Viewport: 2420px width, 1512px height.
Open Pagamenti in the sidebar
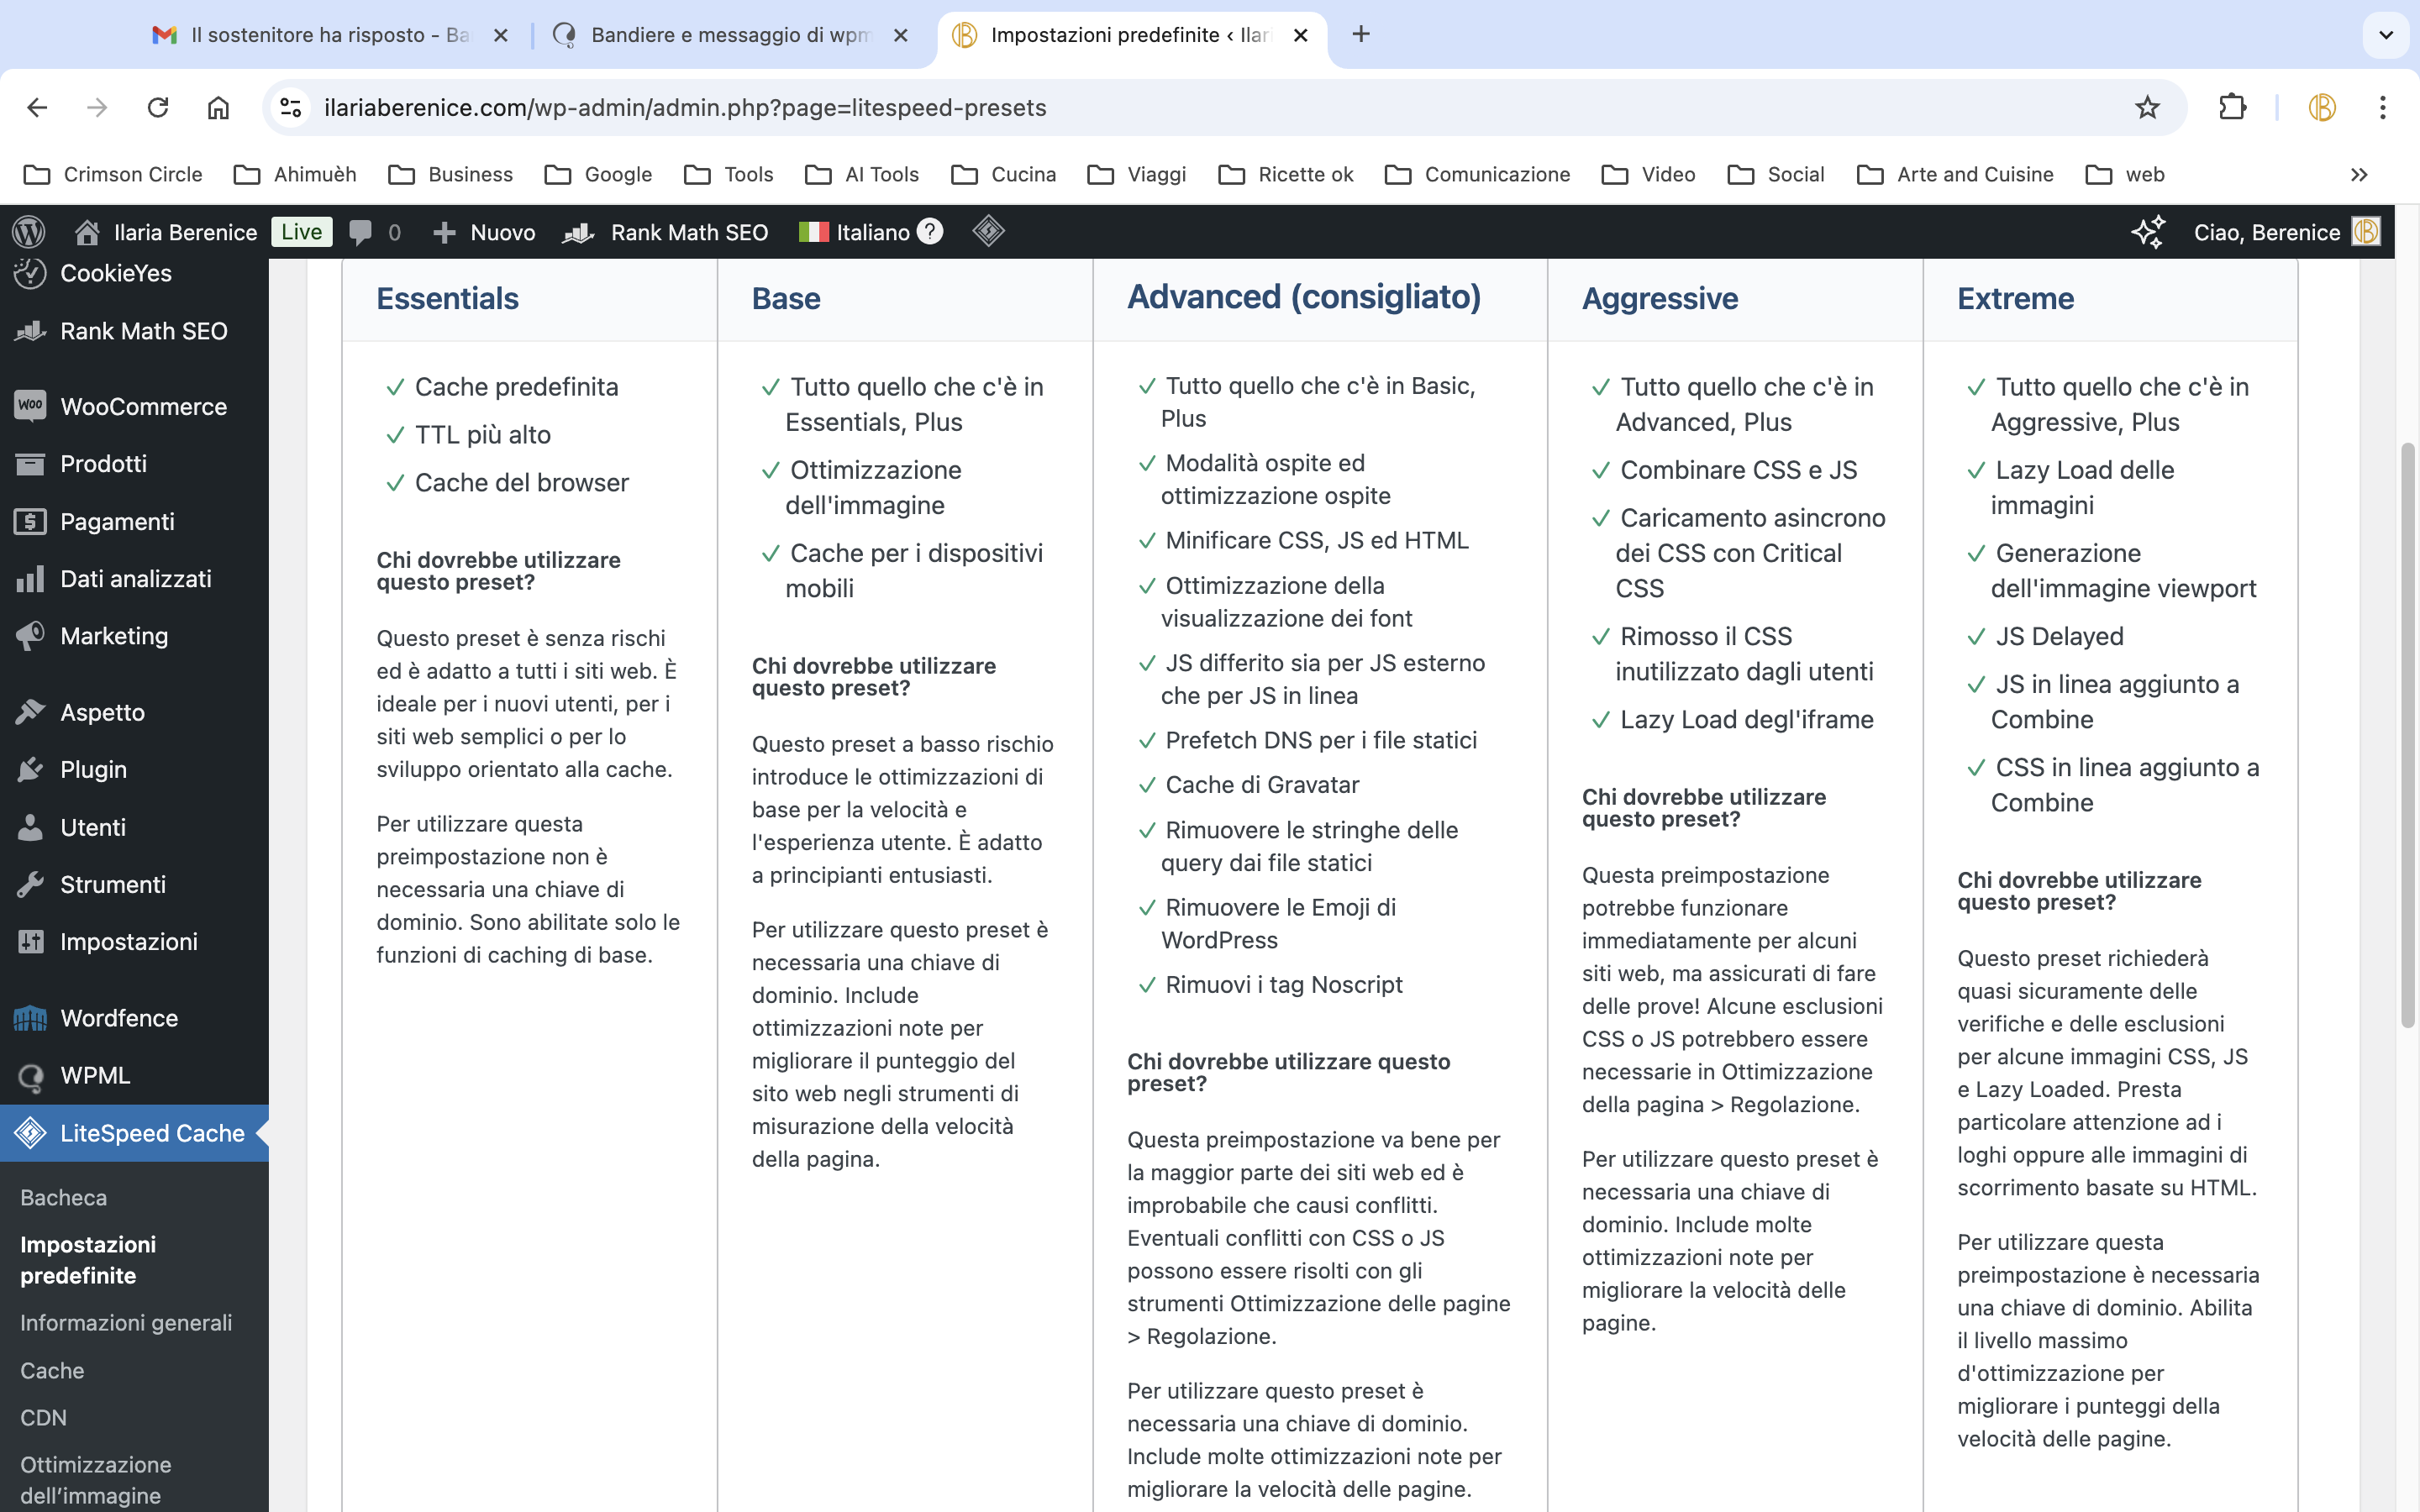(x=134, y=521)
